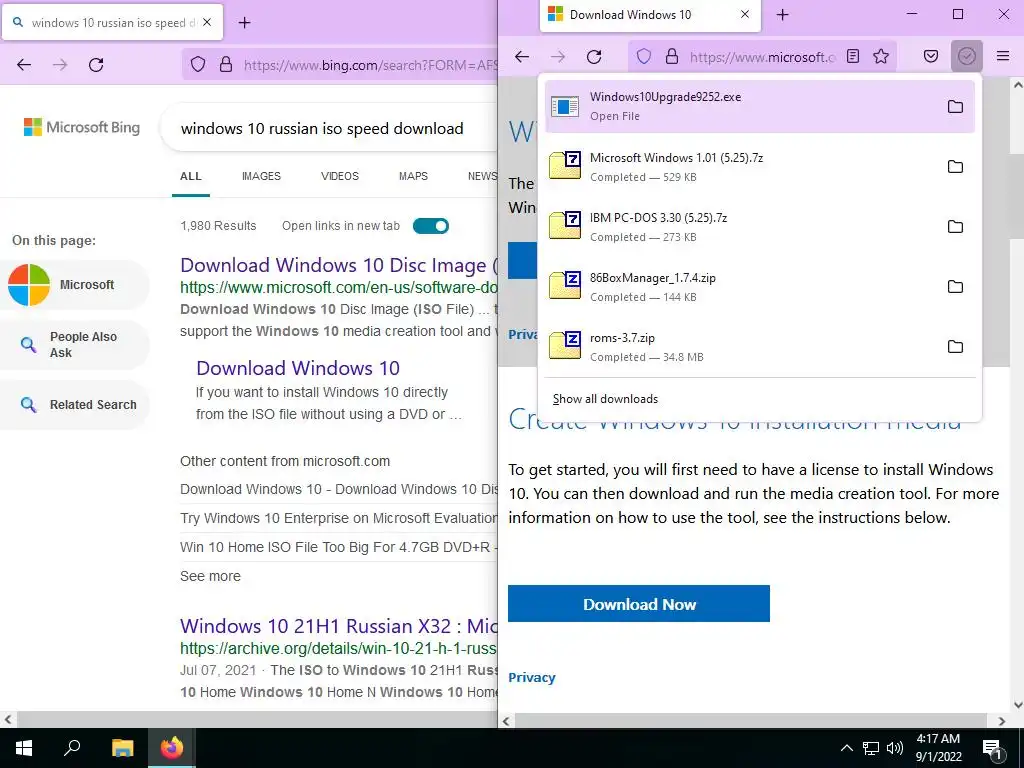Click the Download Now button
Image resolution: width=1024 pixels, height=768 pixels.
[x=639, y=604]
